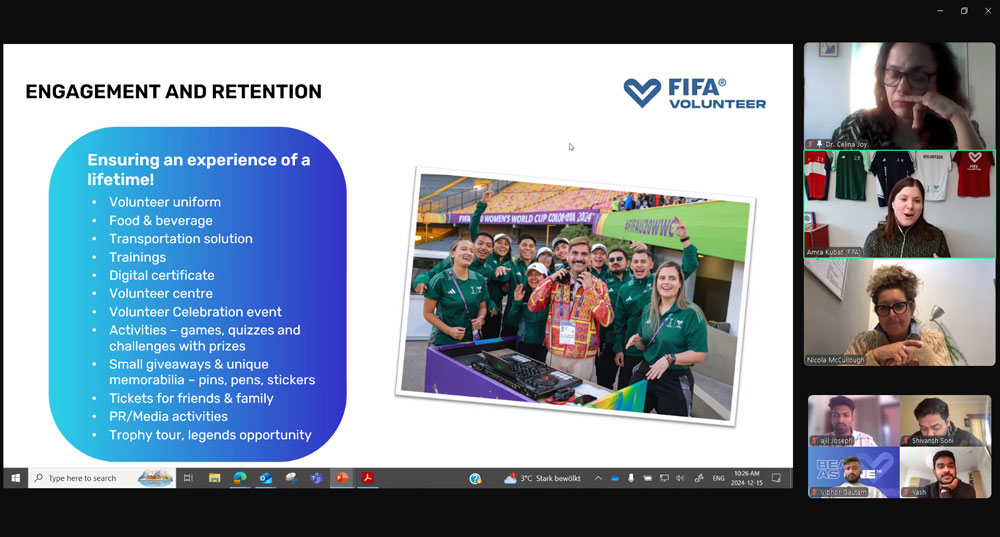The width and height of the screenshot is (1000, 537).
Task: Open File Explorer from the taskbar
Action: [x=214, y=478]
